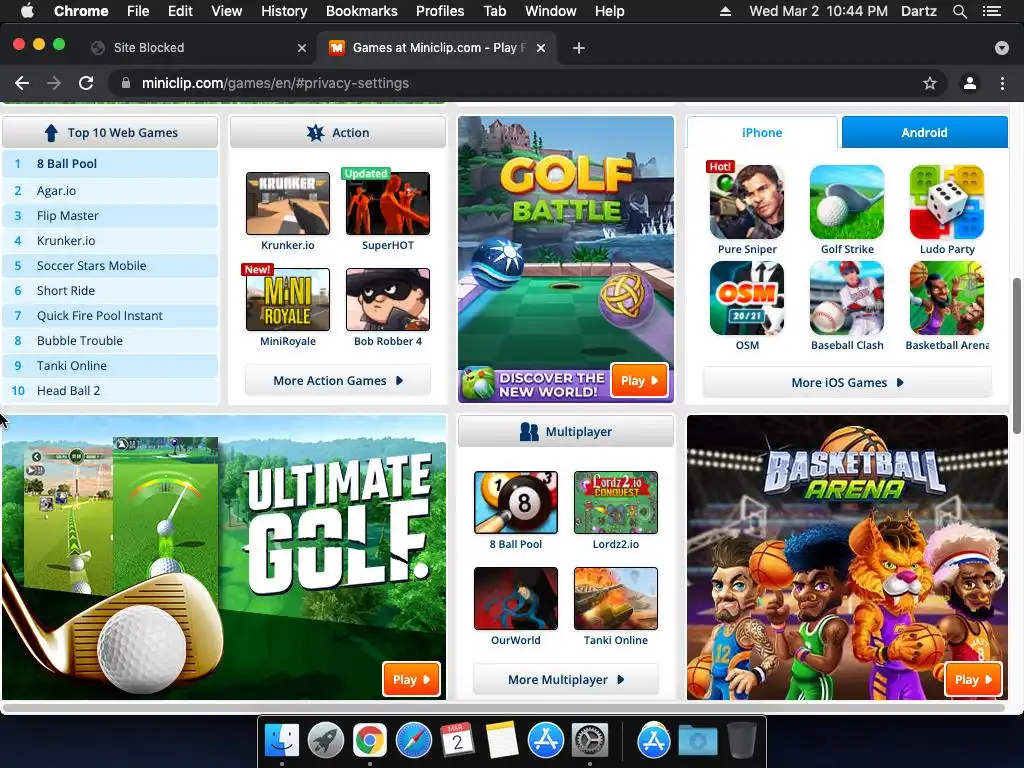
Task: Open More Multiplayer games
Action: 566,680
